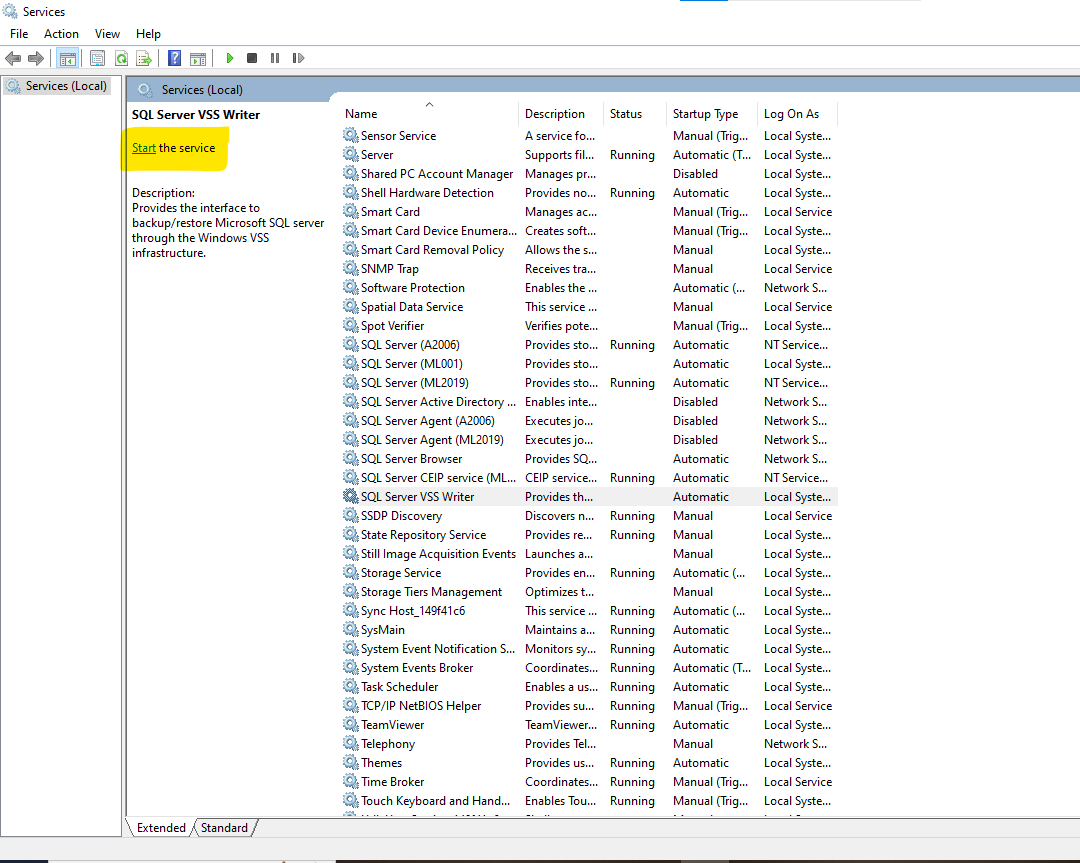The image size is (1080, 863).
Task: Select Smart Card Device Enumeration service
Action: pos(590,231)
